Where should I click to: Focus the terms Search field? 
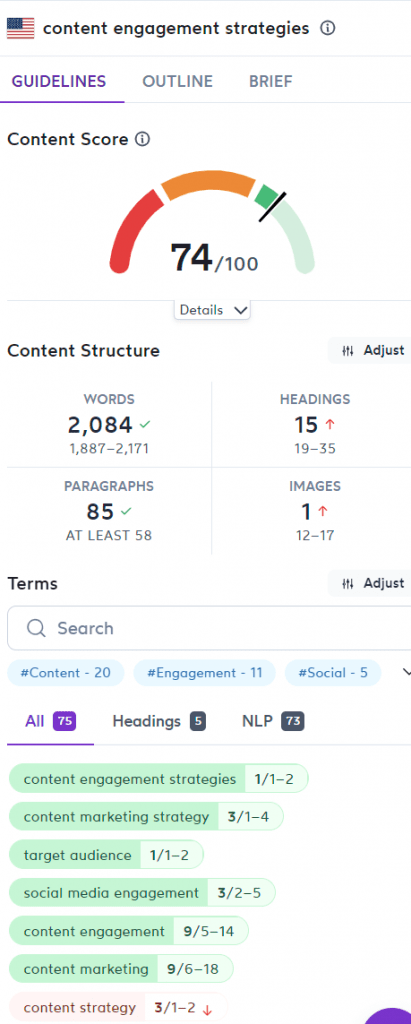point(209,628)
